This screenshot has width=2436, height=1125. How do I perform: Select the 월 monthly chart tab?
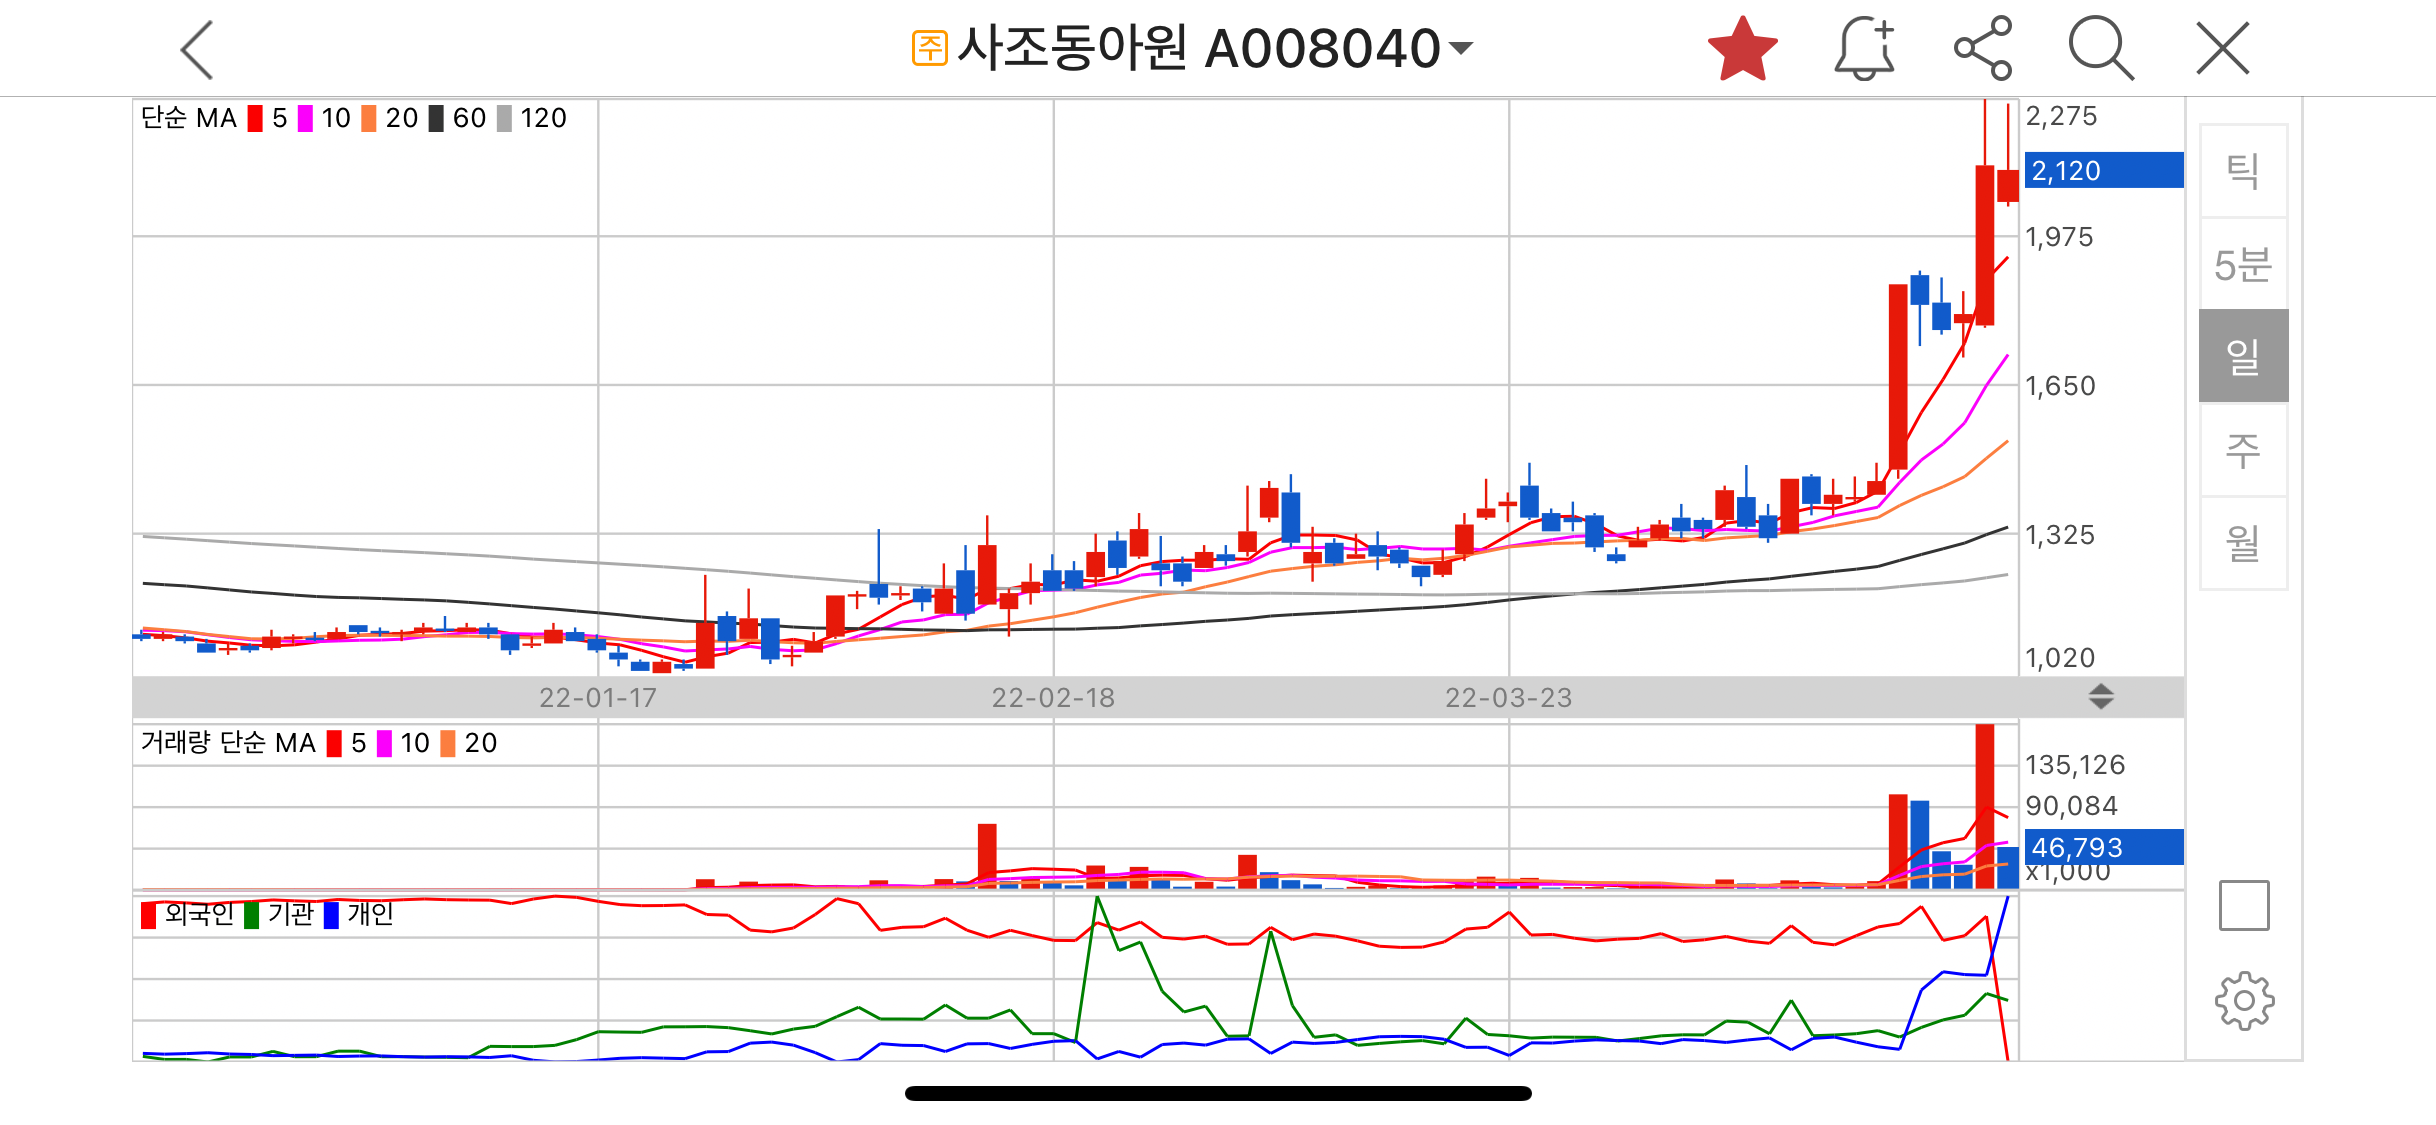(2243, 543)
